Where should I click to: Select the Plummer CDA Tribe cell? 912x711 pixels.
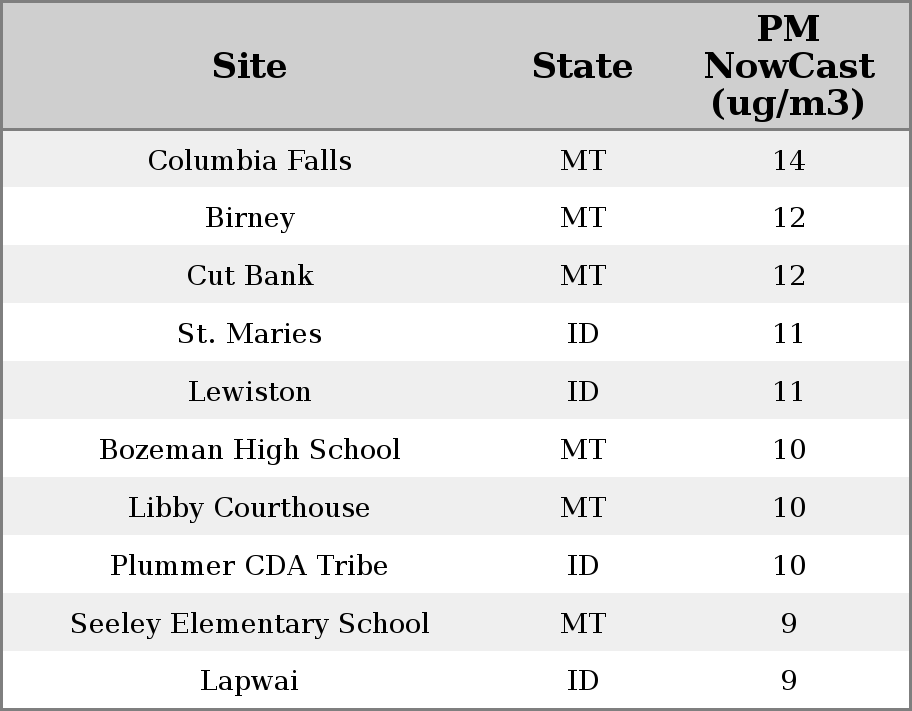250,566
